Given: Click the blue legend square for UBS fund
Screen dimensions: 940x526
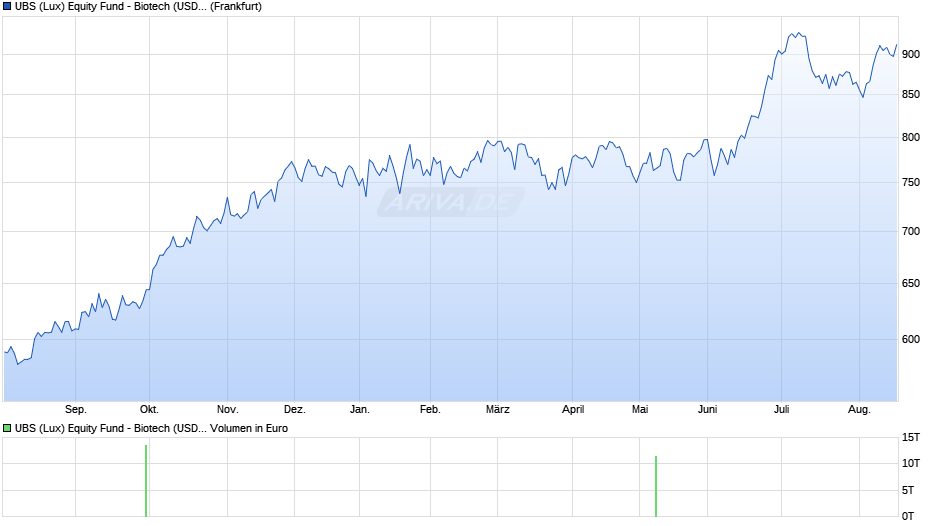Looking at the screenshot, I should [7, 7].
